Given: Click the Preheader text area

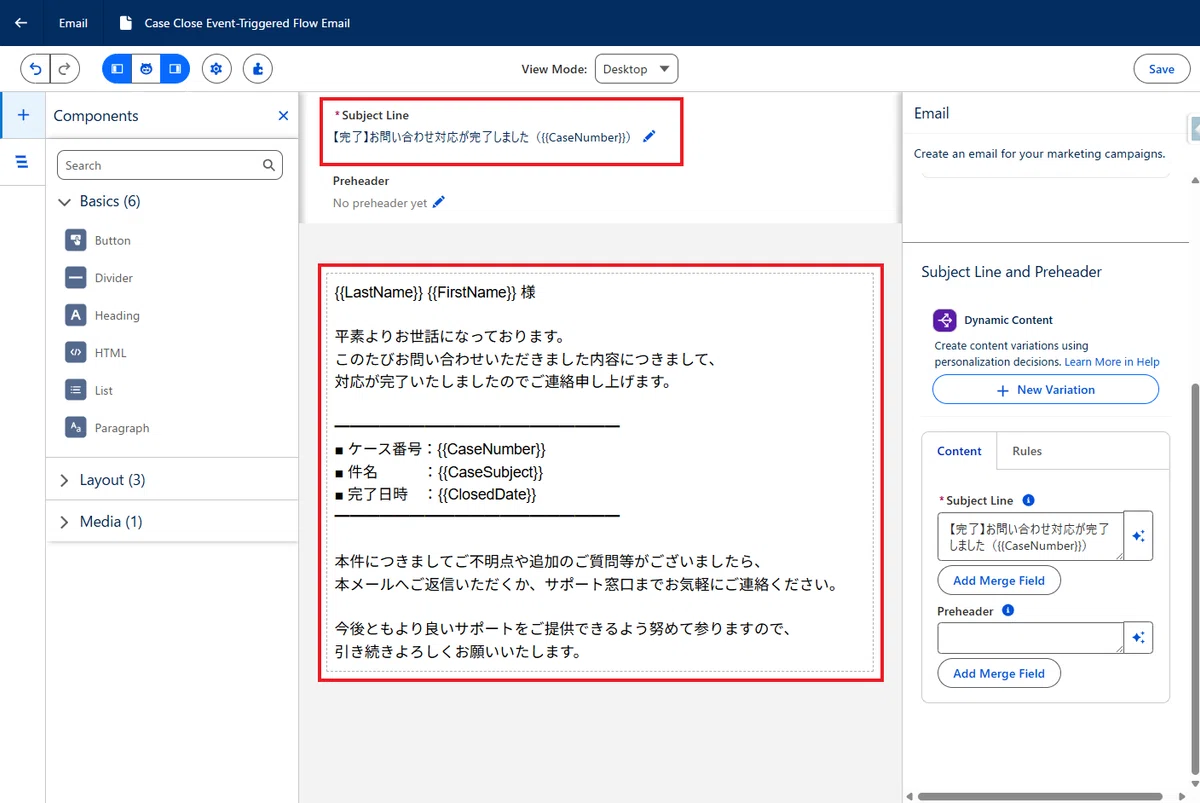Looking at the screenshot, I should pyautogui.click(x=1030, y=638).
